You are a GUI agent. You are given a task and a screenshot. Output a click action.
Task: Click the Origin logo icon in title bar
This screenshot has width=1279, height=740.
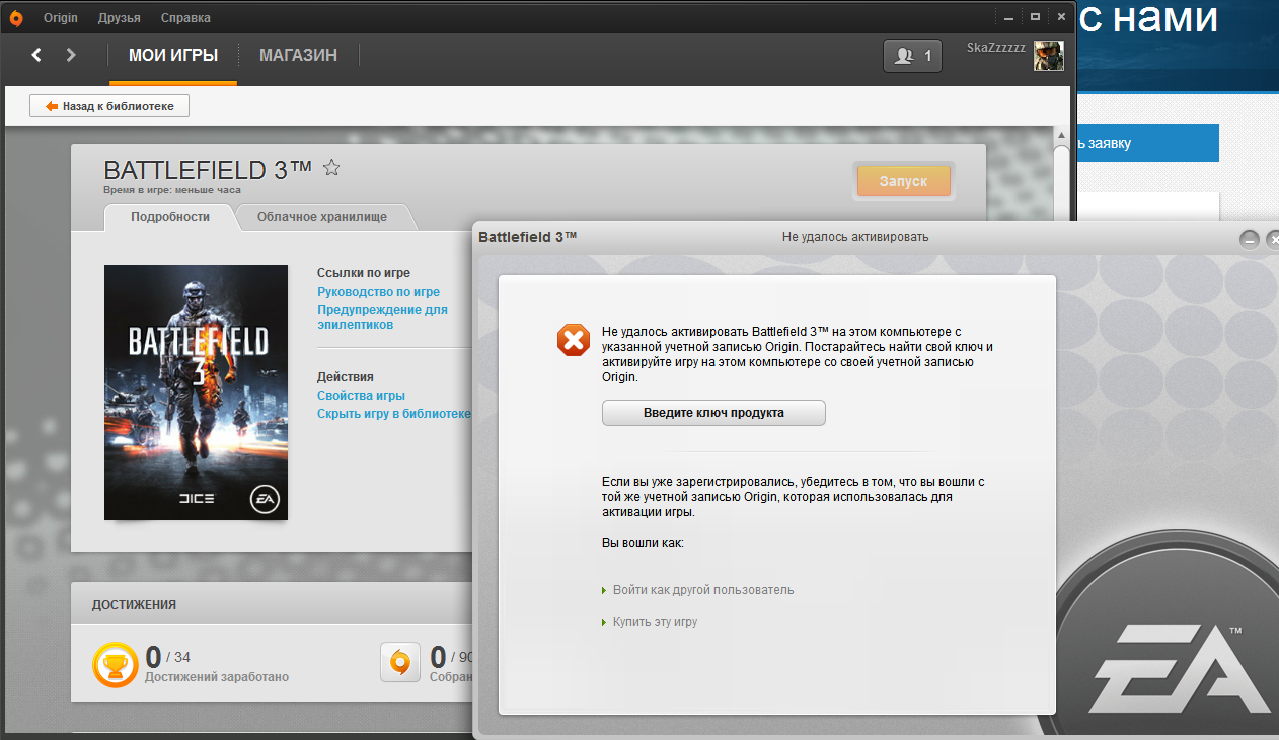tap(16, 17)
